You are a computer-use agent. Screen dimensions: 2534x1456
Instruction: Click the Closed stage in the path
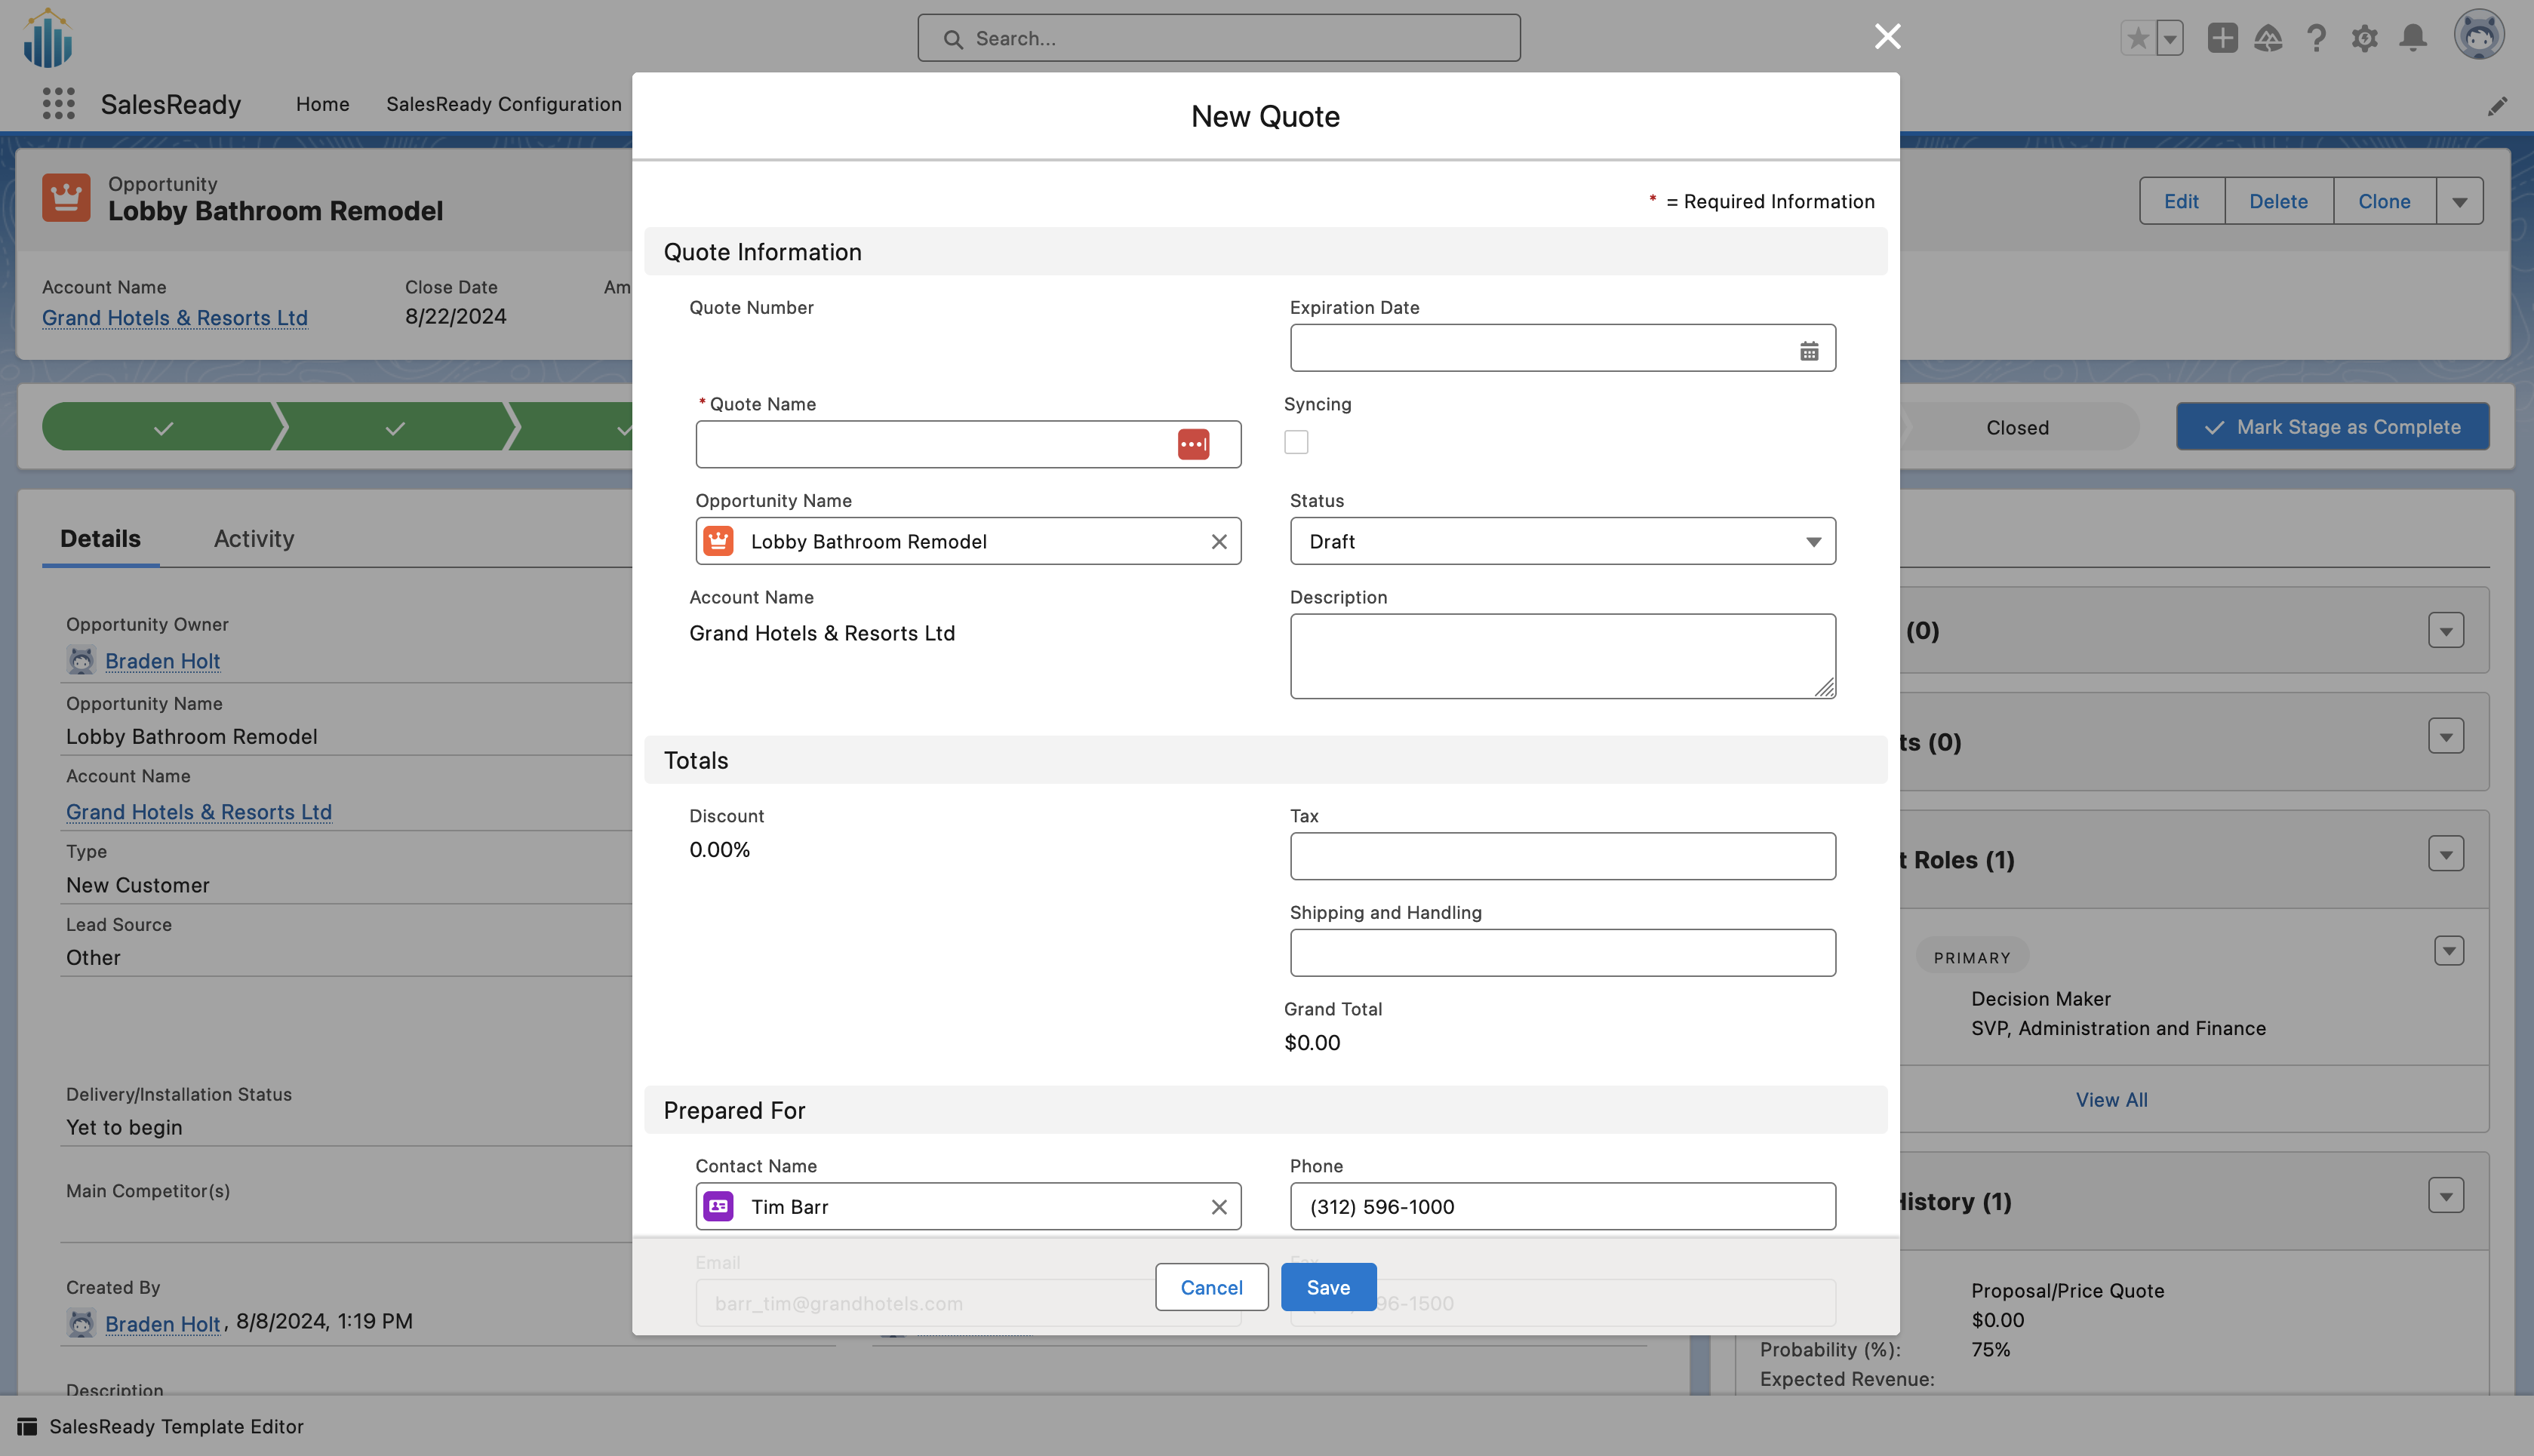point(2016,427)
